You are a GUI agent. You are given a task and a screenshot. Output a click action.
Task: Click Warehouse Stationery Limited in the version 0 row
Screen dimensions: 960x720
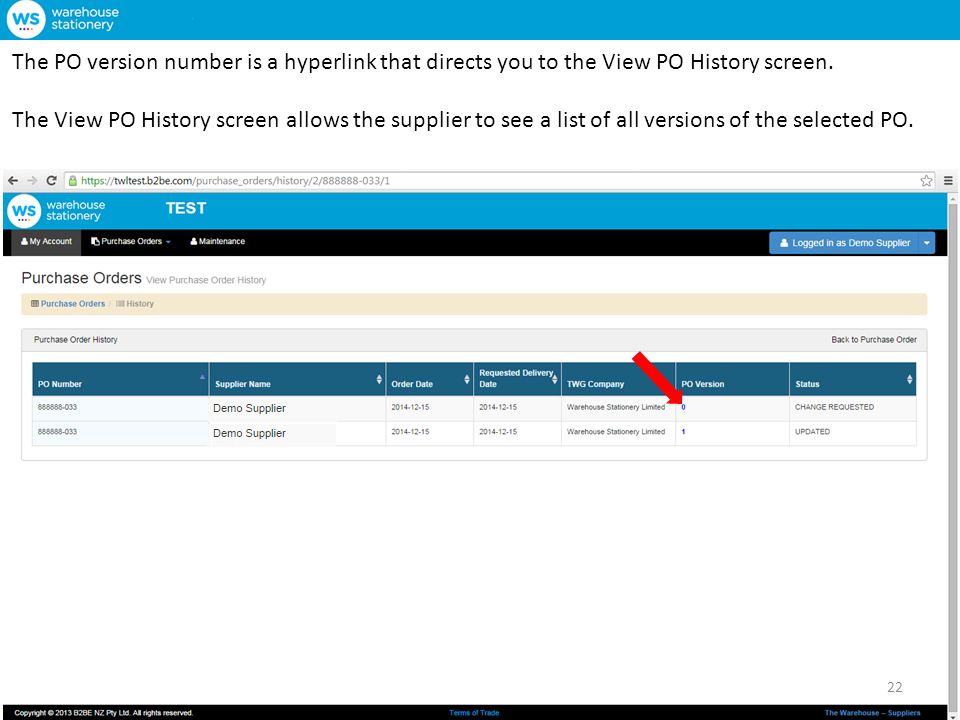coord(615,407)
